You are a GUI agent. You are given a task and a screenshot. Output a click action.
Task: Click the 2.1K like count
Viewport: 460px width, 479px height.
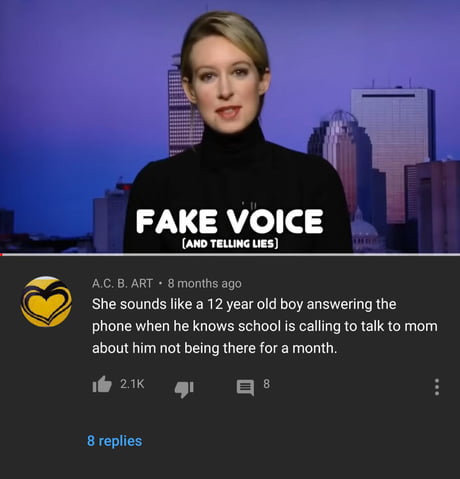[132, 384]
